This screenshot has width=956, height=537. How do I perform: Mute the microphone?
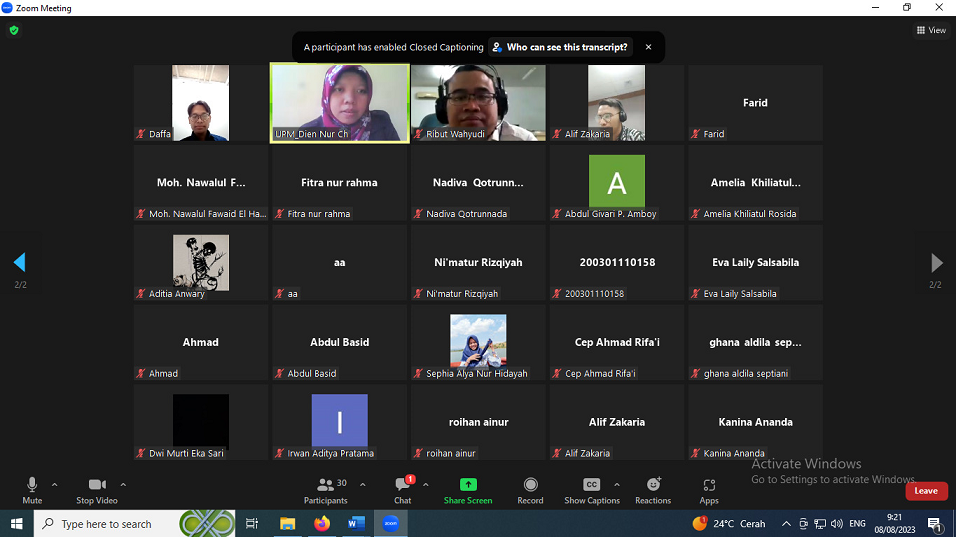click(32, 490)
